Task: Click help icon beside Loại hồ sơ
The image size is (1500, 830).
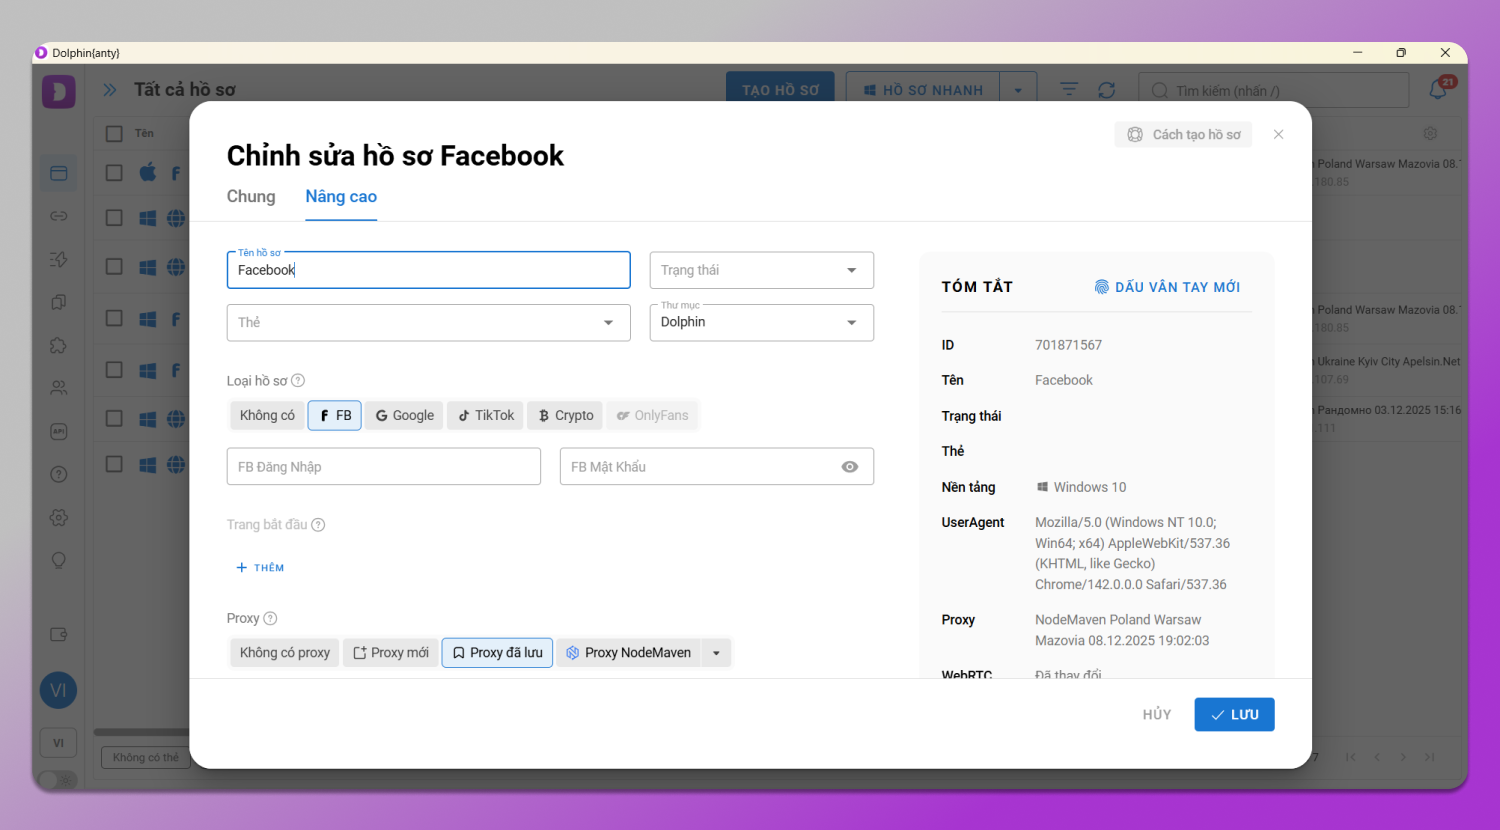Action: (298, 381)
